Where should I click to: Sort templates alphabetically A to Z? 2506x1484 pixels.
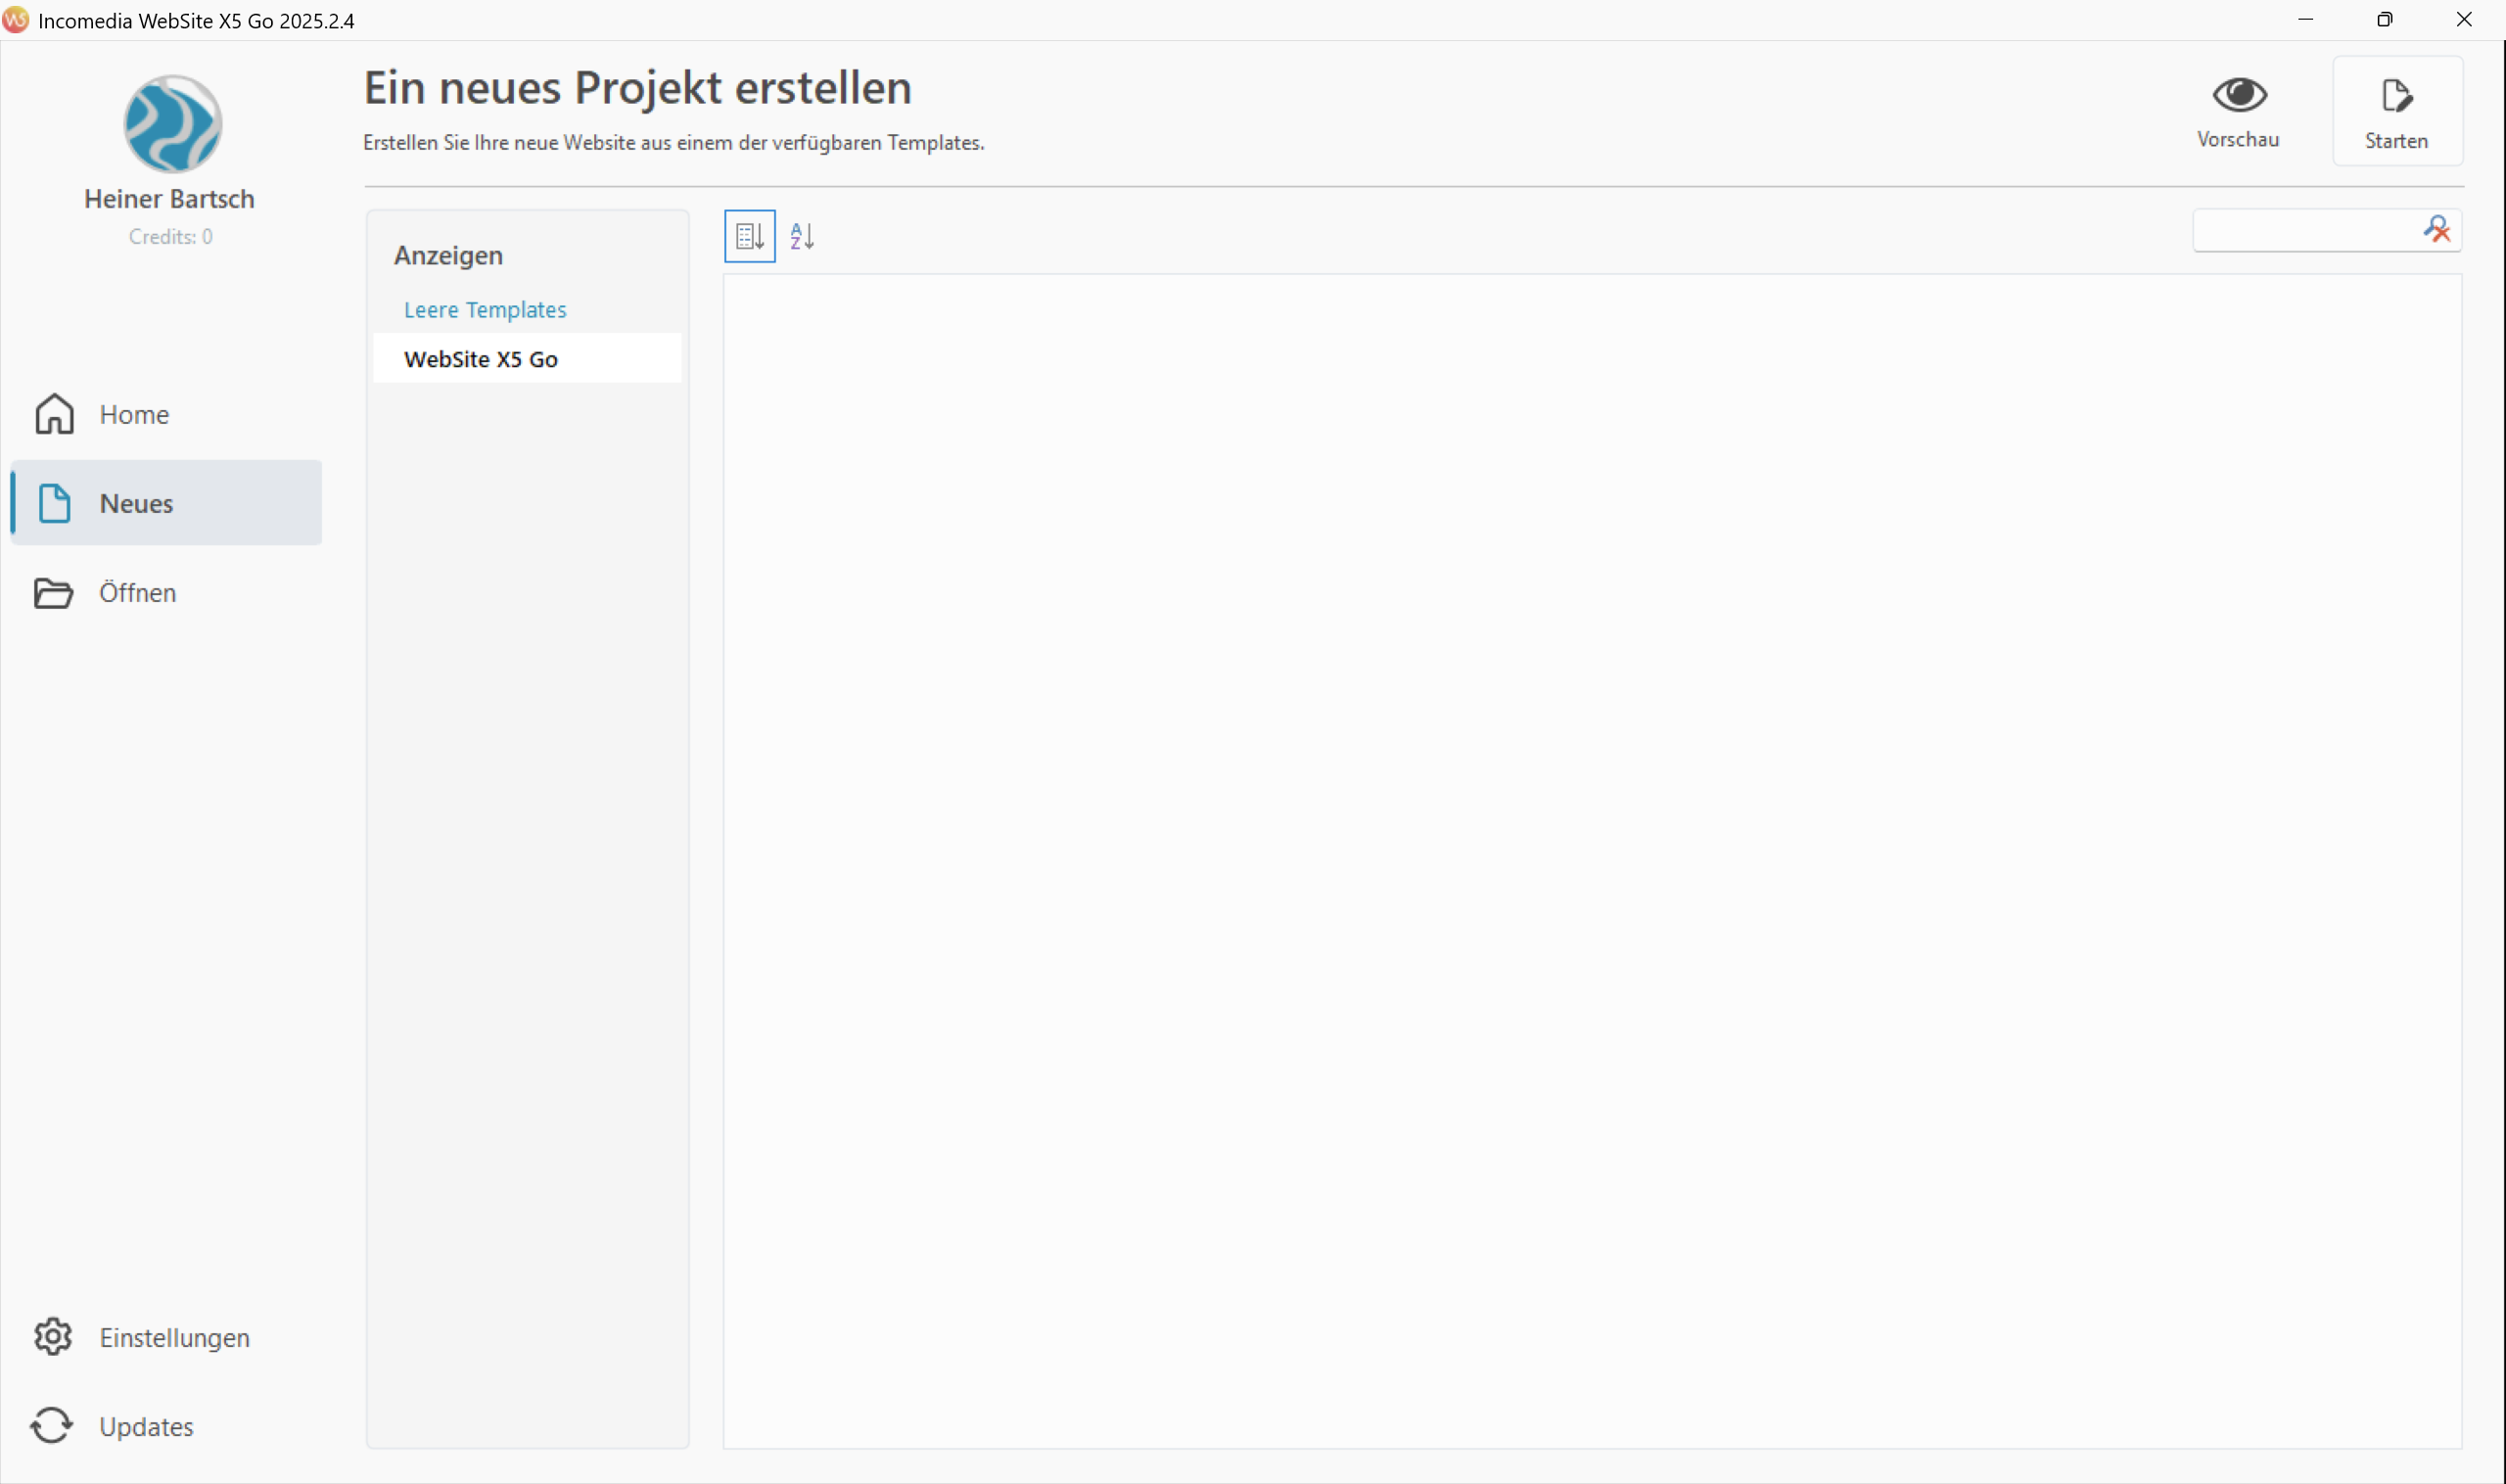pos(802,236)
